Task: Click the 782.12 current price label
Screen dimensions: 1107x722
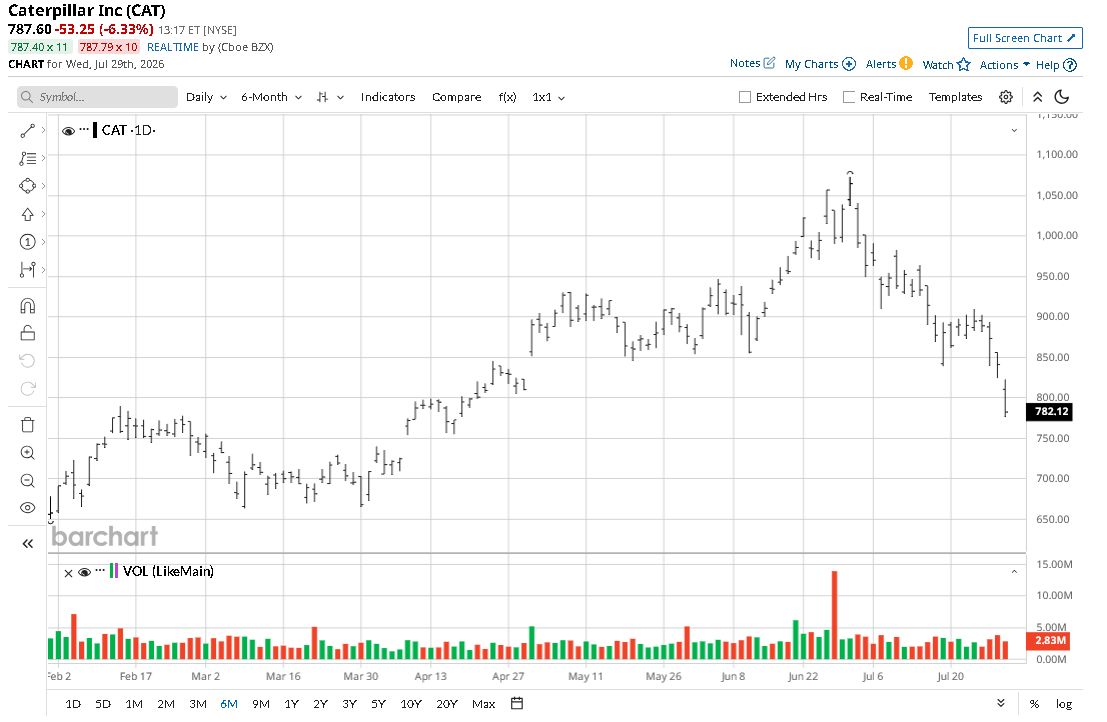Action: [1050, 411]
